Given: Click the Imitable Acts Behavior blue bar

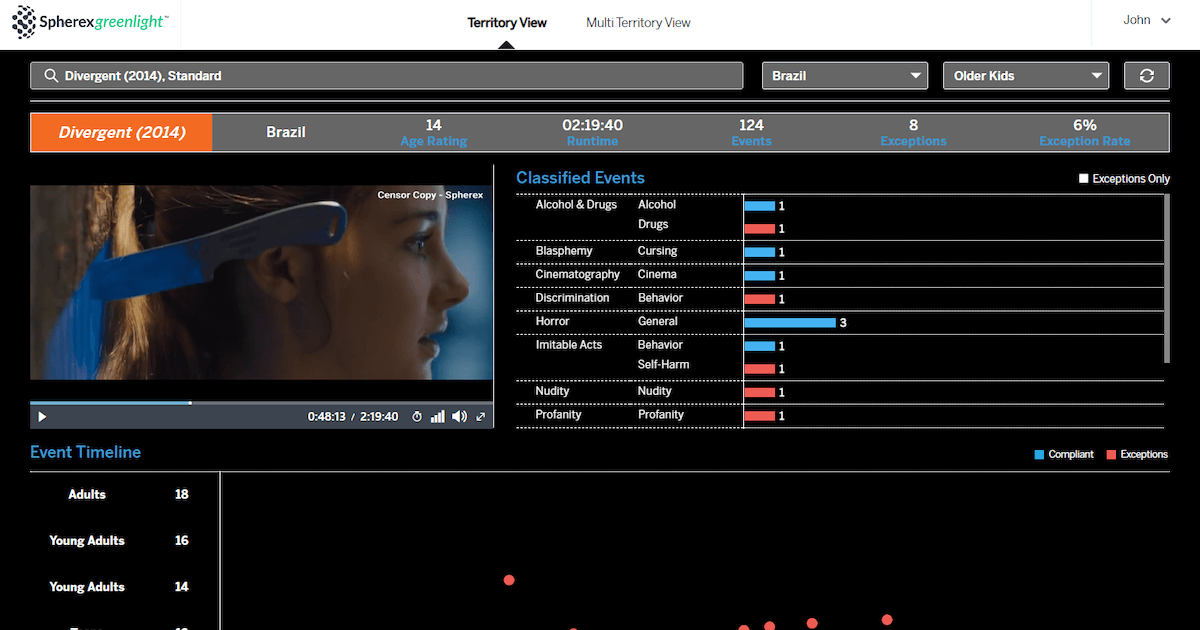Looking at the screenshot, I should (760, 346).
